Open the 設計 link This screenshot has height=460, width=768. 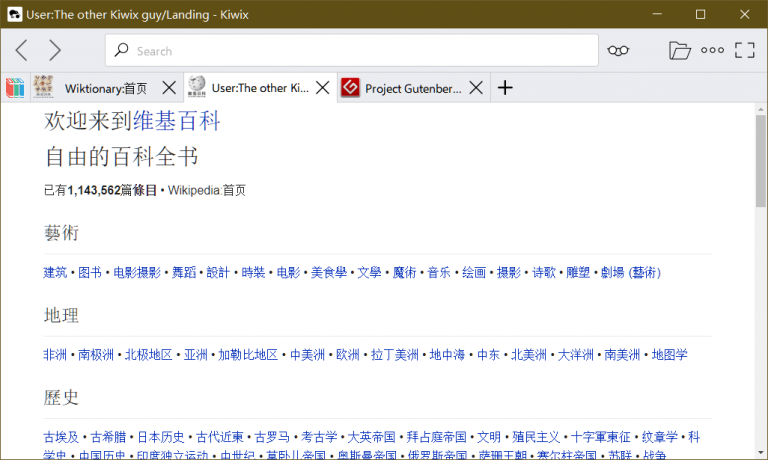218,272
